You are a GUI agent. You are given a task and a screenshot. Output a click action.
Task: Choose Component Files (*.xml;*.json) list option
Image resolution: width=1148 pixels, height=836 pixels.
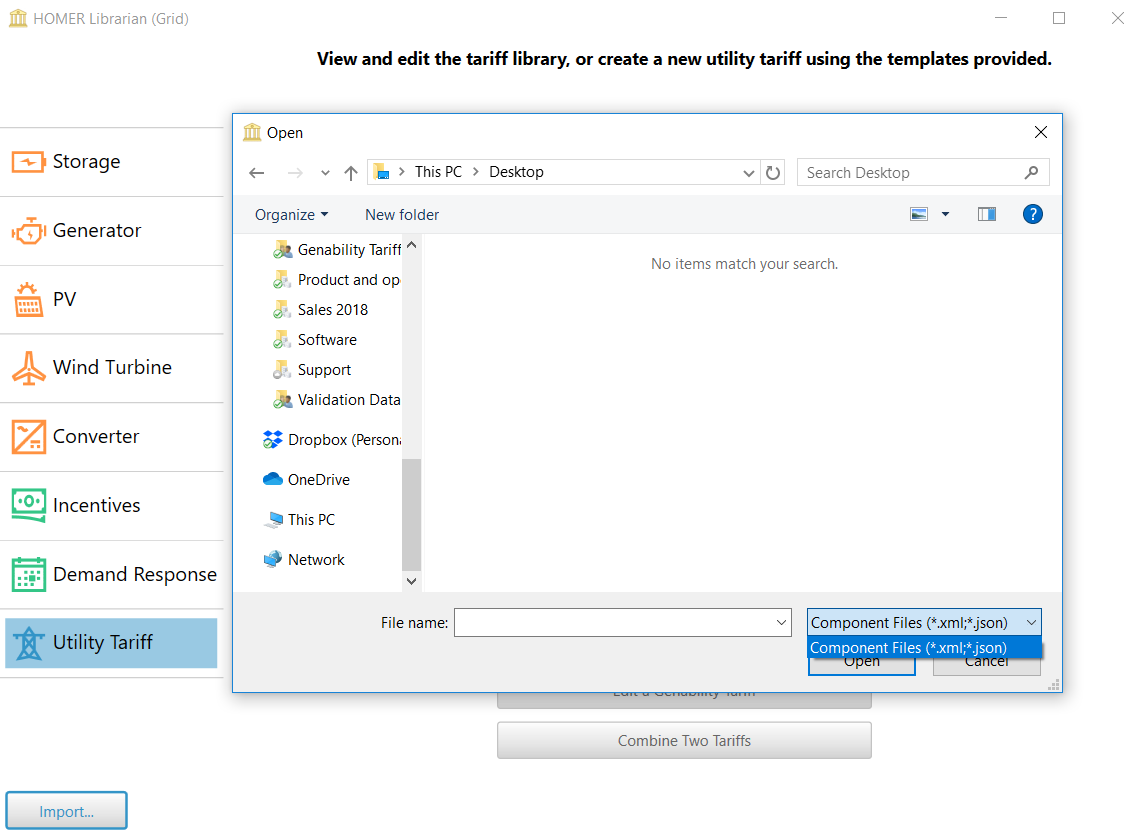point(908,648)
